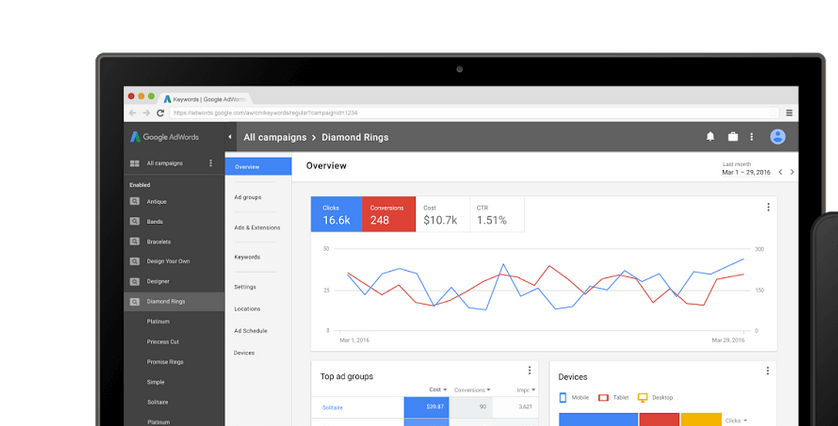Click the Design Your Own campaign icon

click(x=135, y=261)
